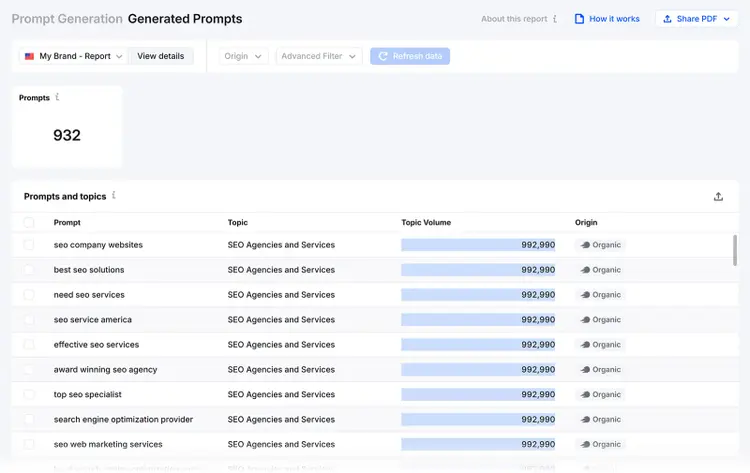750x473 pixels.
Task: Tick the effective seo services checkbox
Action: (29, 344)
